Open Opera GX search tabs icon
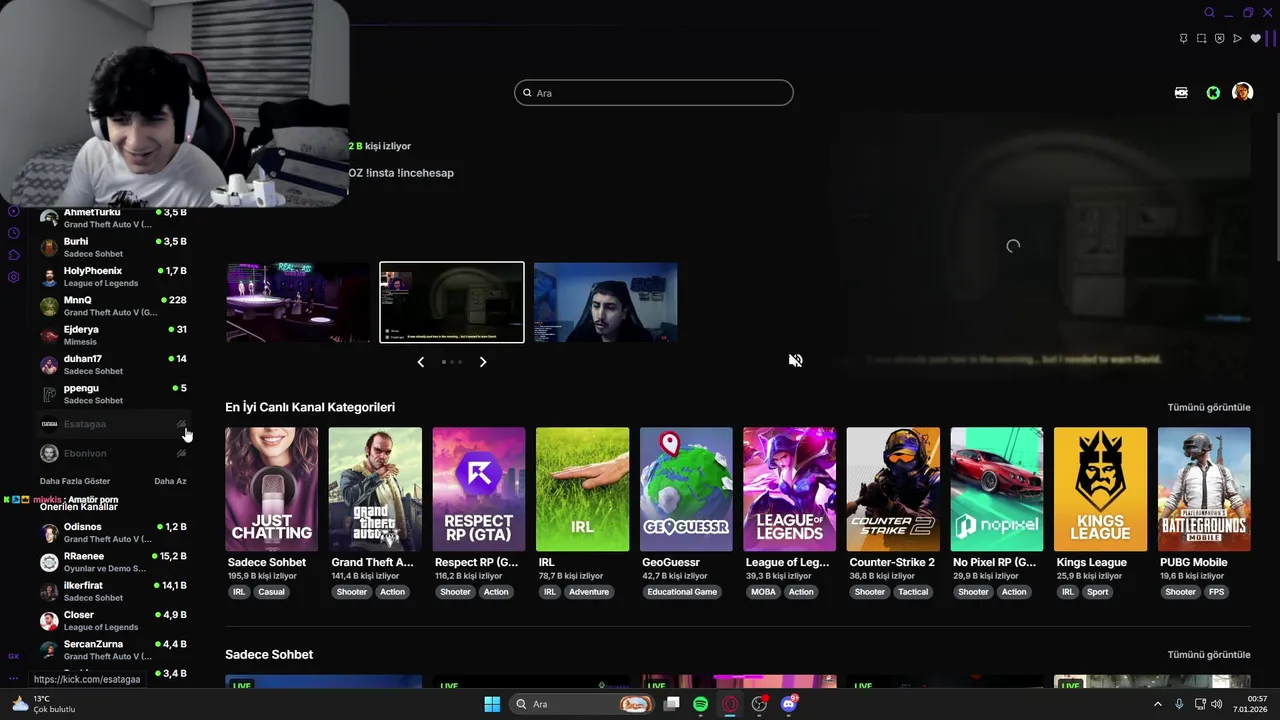 coord(1209,13)
